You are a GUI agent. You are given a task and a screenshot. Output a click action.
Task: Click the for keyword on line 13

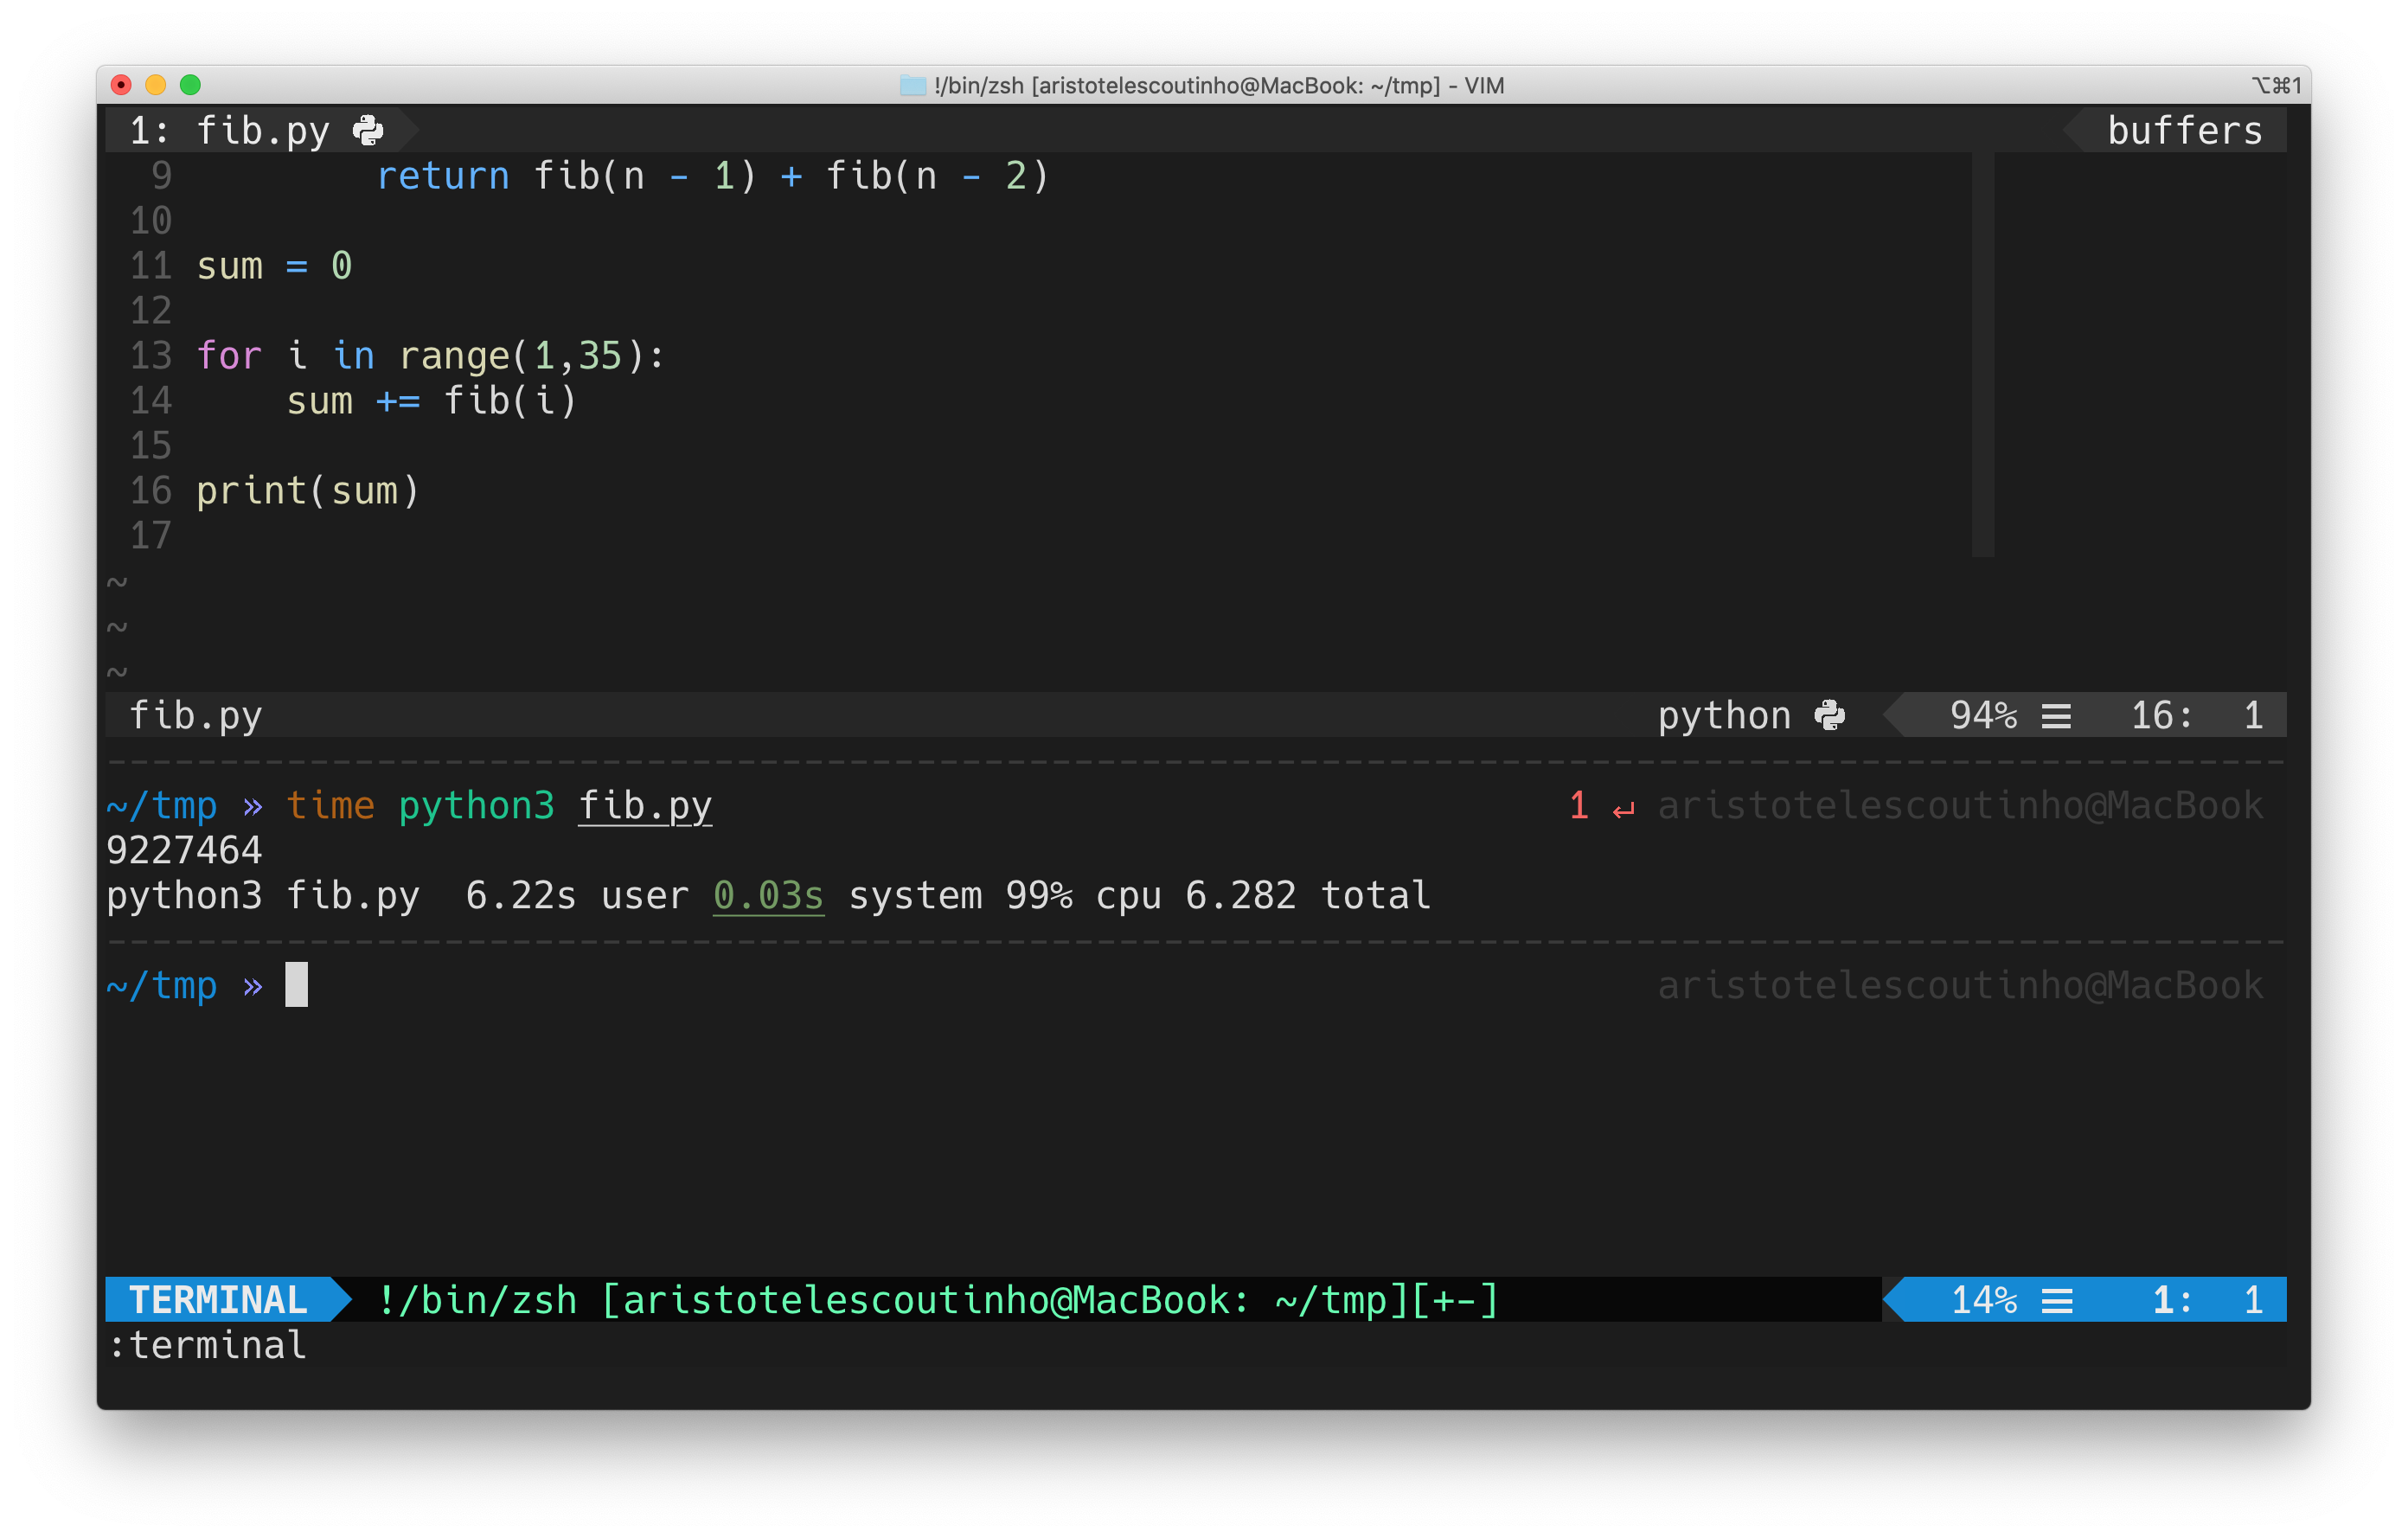point(229,356)
